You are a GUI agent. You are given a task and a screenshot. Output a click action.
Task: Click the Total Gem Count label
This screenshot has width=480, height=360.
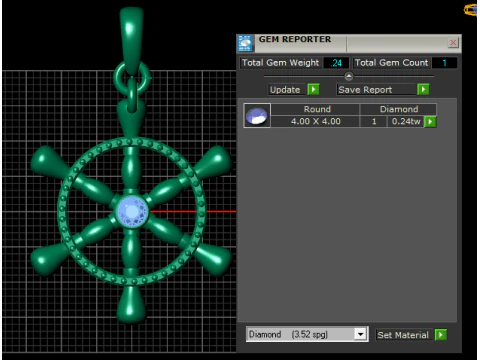(x=391, y=63)
